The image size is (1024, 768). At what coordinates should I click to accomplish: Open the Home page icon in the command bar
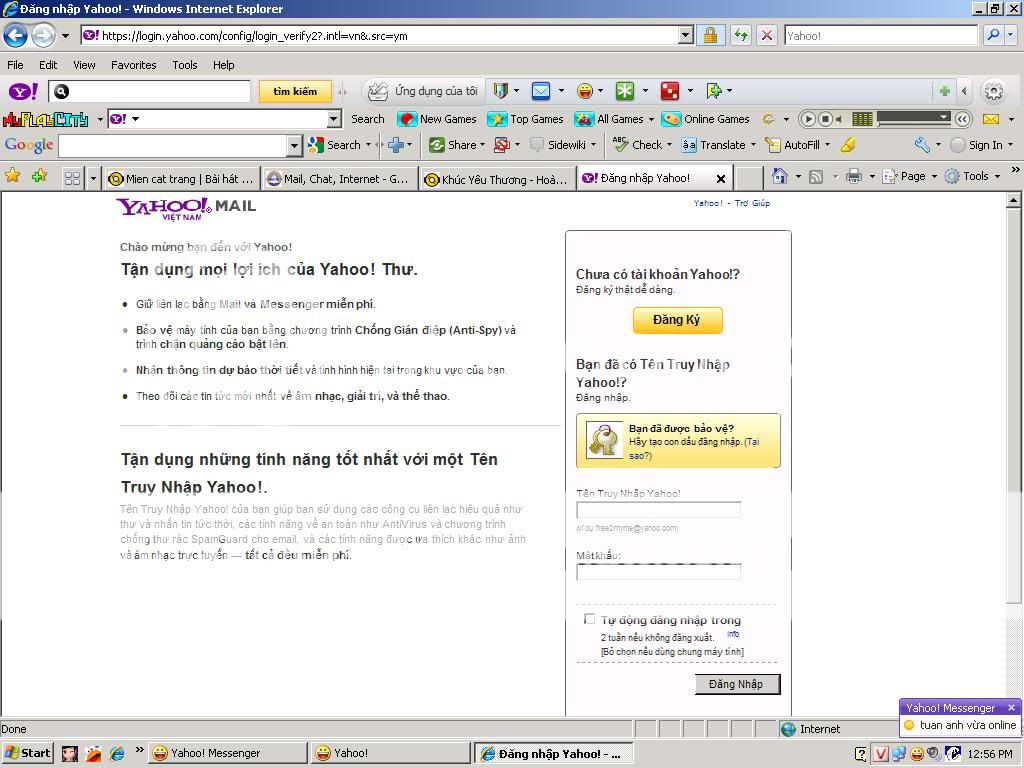(780, 177)
